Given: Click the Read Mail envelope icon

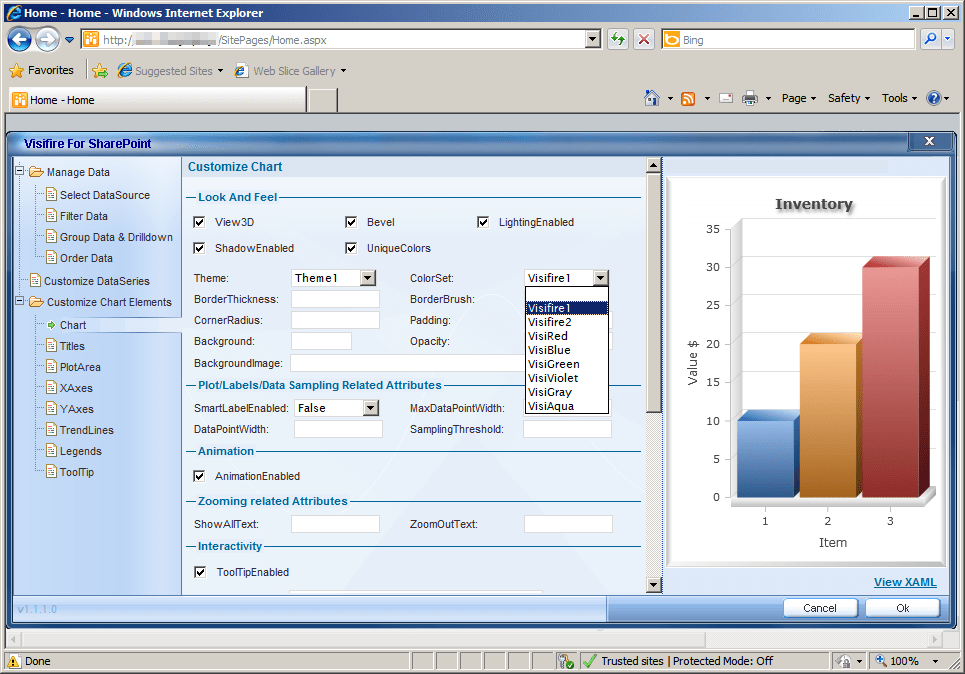Looking at the screenshot, I should (x=725, y=97).
